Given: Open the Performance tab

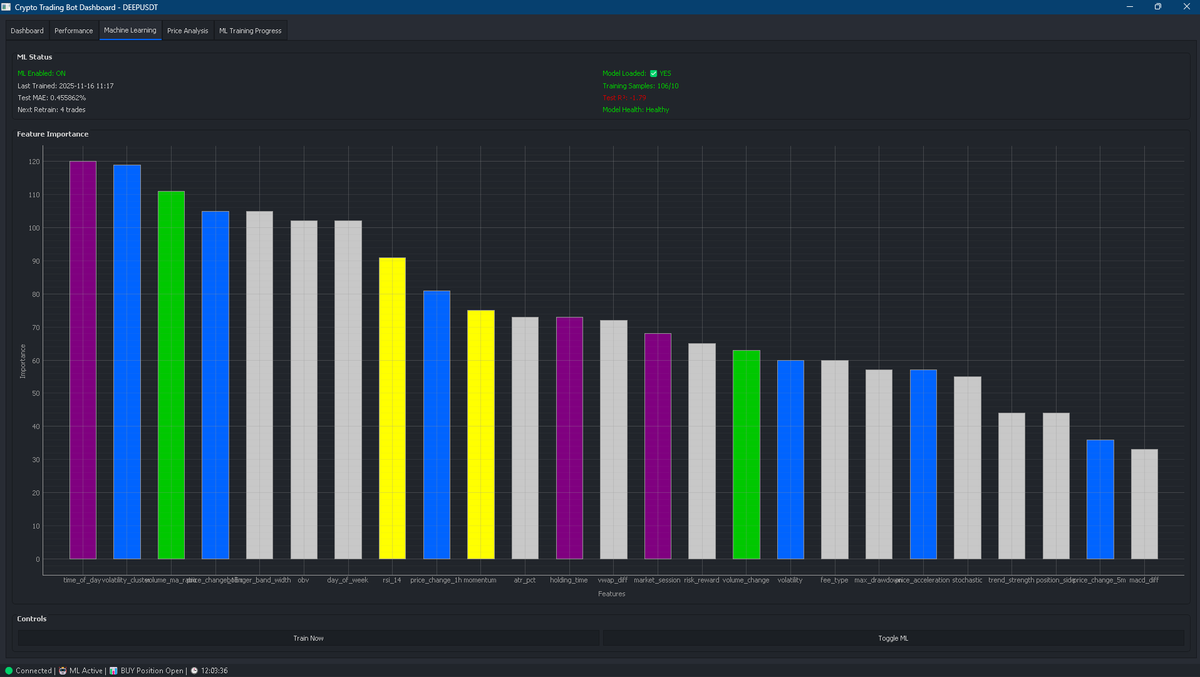Looking at the screenshot, I should point(72,31).
